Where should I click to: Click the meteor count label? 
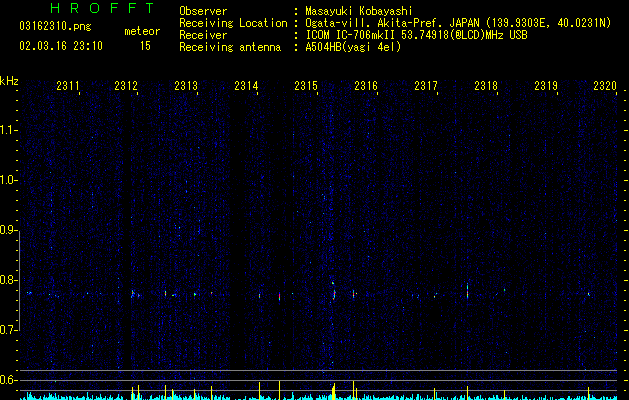[142, 31]
